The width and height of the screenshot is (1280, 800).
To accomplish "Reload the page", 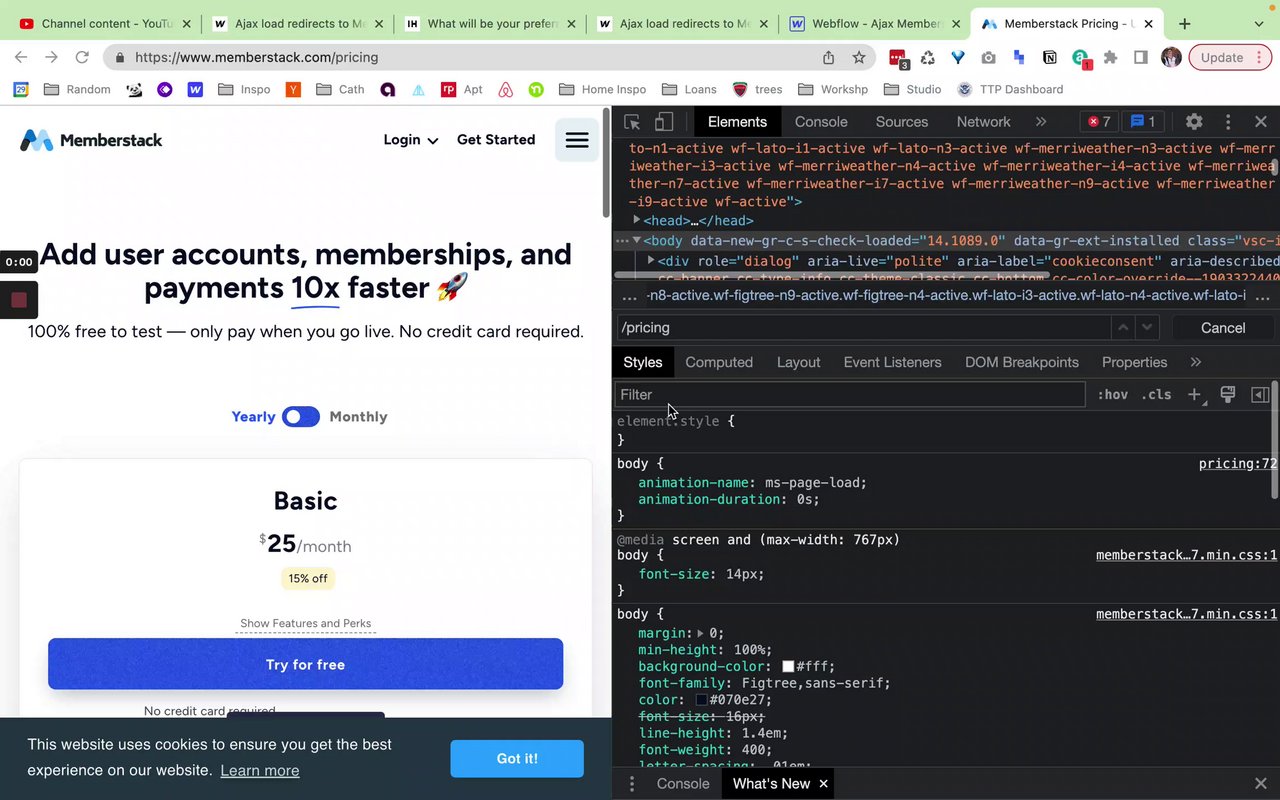I will click(x=82, y=57).
